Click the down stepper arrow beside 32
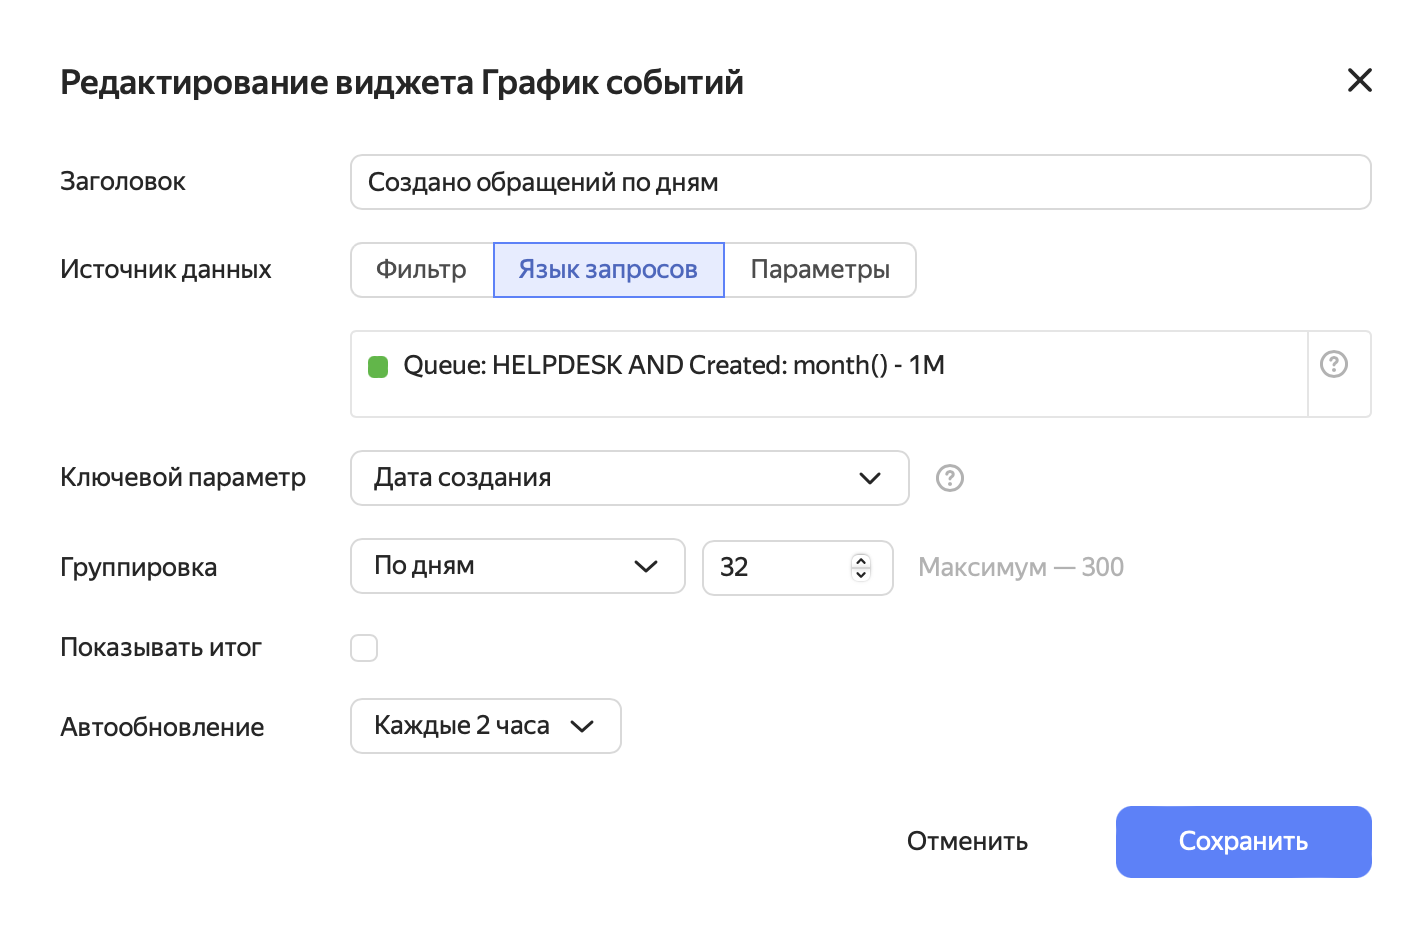 (x=860, y=575)
